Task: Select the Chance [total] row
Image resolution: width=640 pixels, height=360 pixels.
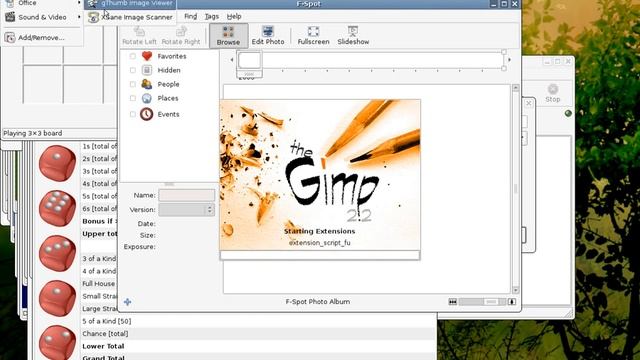Action: coord(259,334)
